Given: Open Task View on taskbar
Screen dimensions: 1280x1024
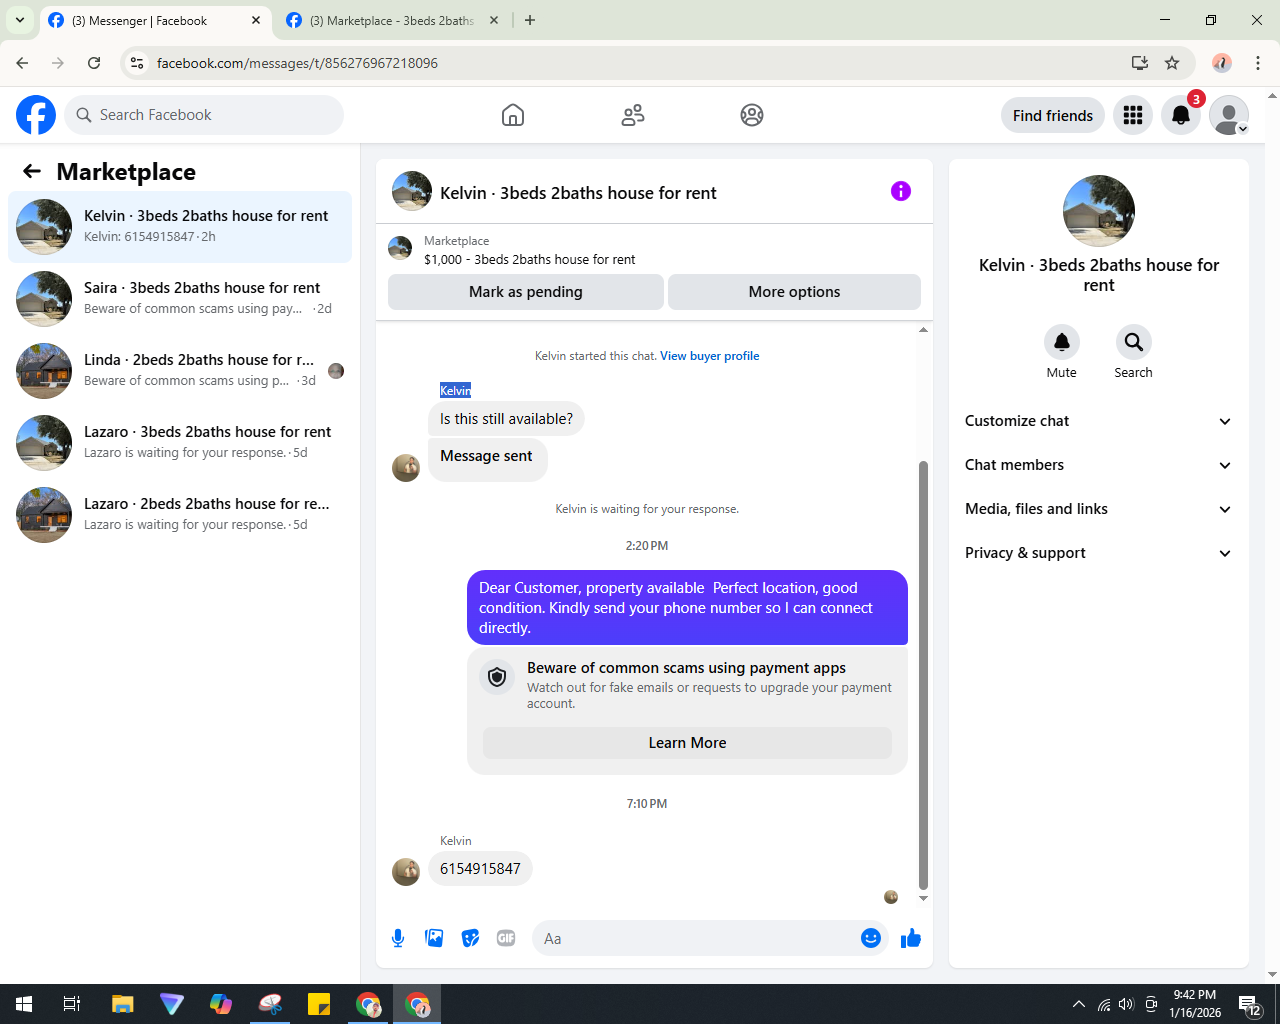Looking at the screenshot, I should click(72, 1004).
